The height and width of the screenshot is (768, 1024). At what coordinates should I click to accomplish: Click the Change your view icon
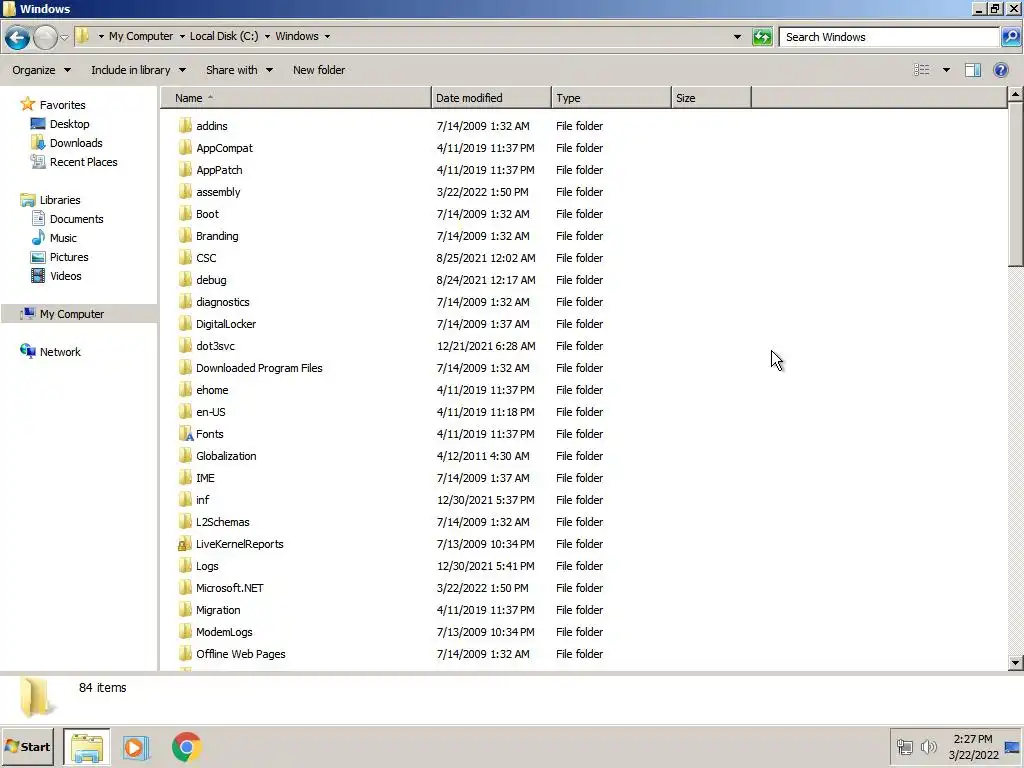coord(921,70)
